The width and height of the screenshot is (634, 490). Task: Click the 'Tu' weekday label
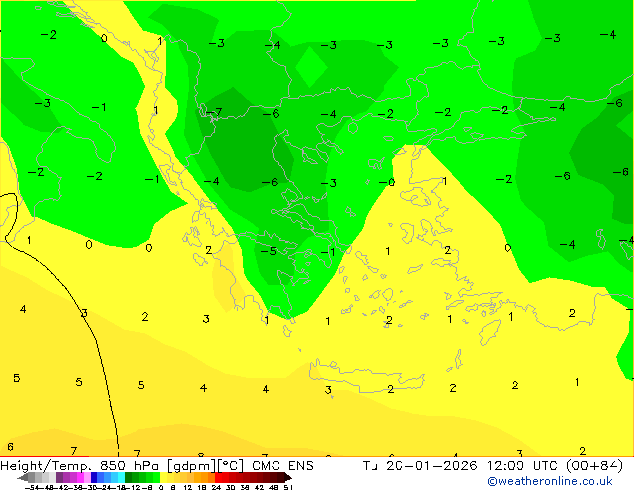(370, 466)
